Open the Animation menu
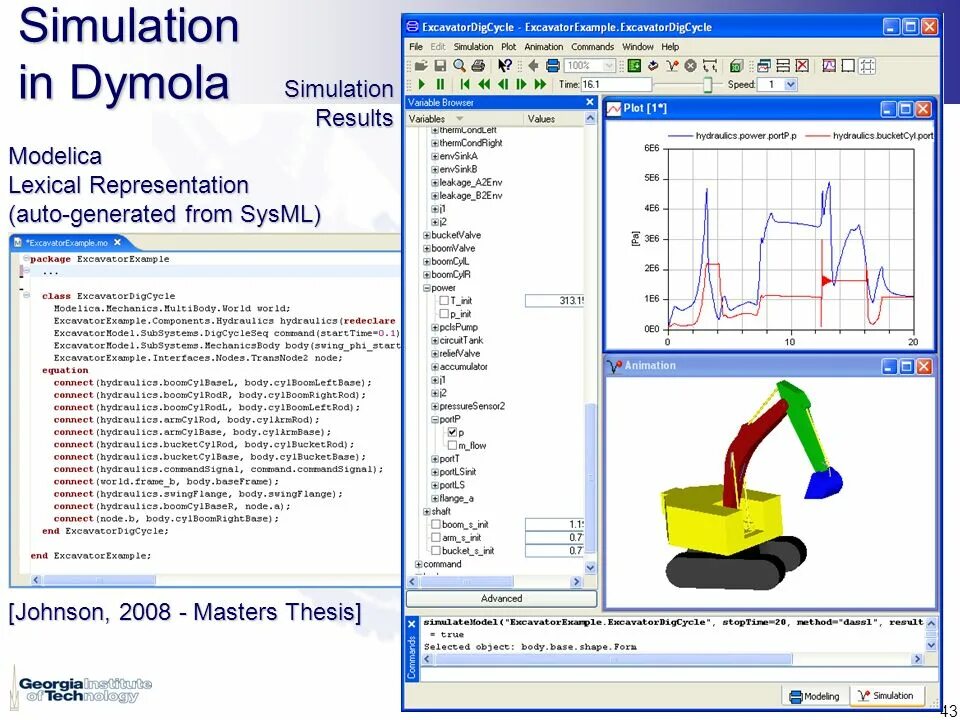Screen dimensions: 960x720 [543, 47]
